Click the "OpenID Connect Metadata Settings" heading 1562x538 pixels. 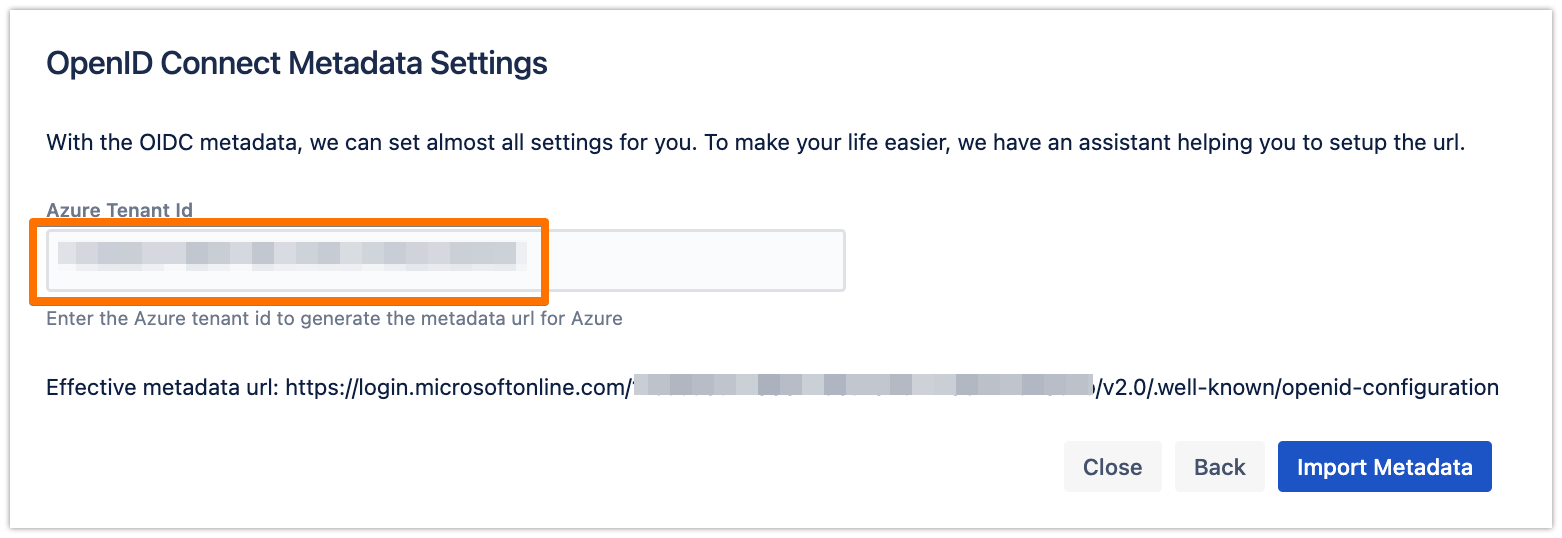297,64
